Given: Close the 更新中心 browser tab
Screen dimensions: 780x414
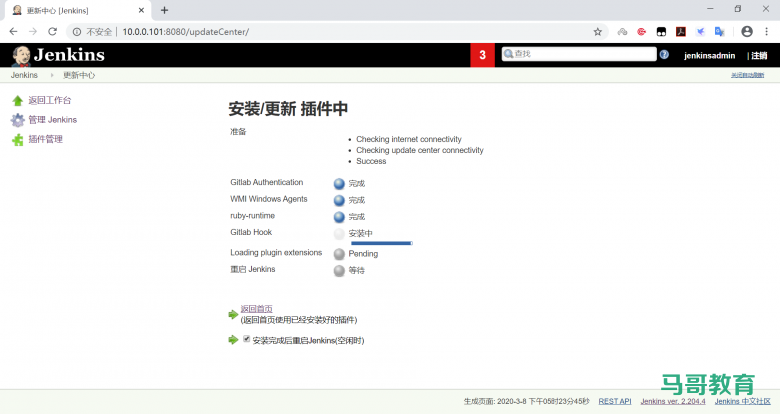Looking at the screenshot, I should (x=141, y=10).
